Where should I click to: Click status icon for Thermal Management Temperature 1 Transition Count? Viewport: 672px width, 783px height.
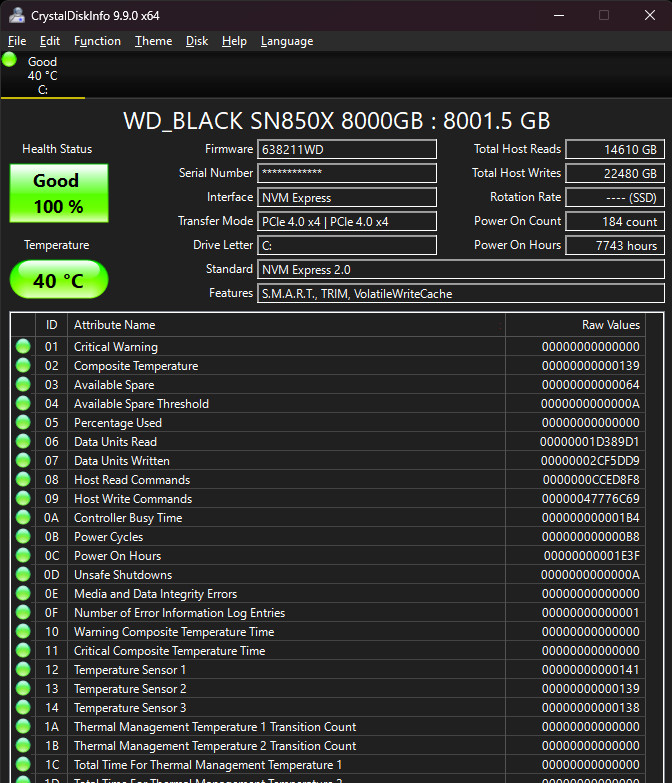(23, 726)
